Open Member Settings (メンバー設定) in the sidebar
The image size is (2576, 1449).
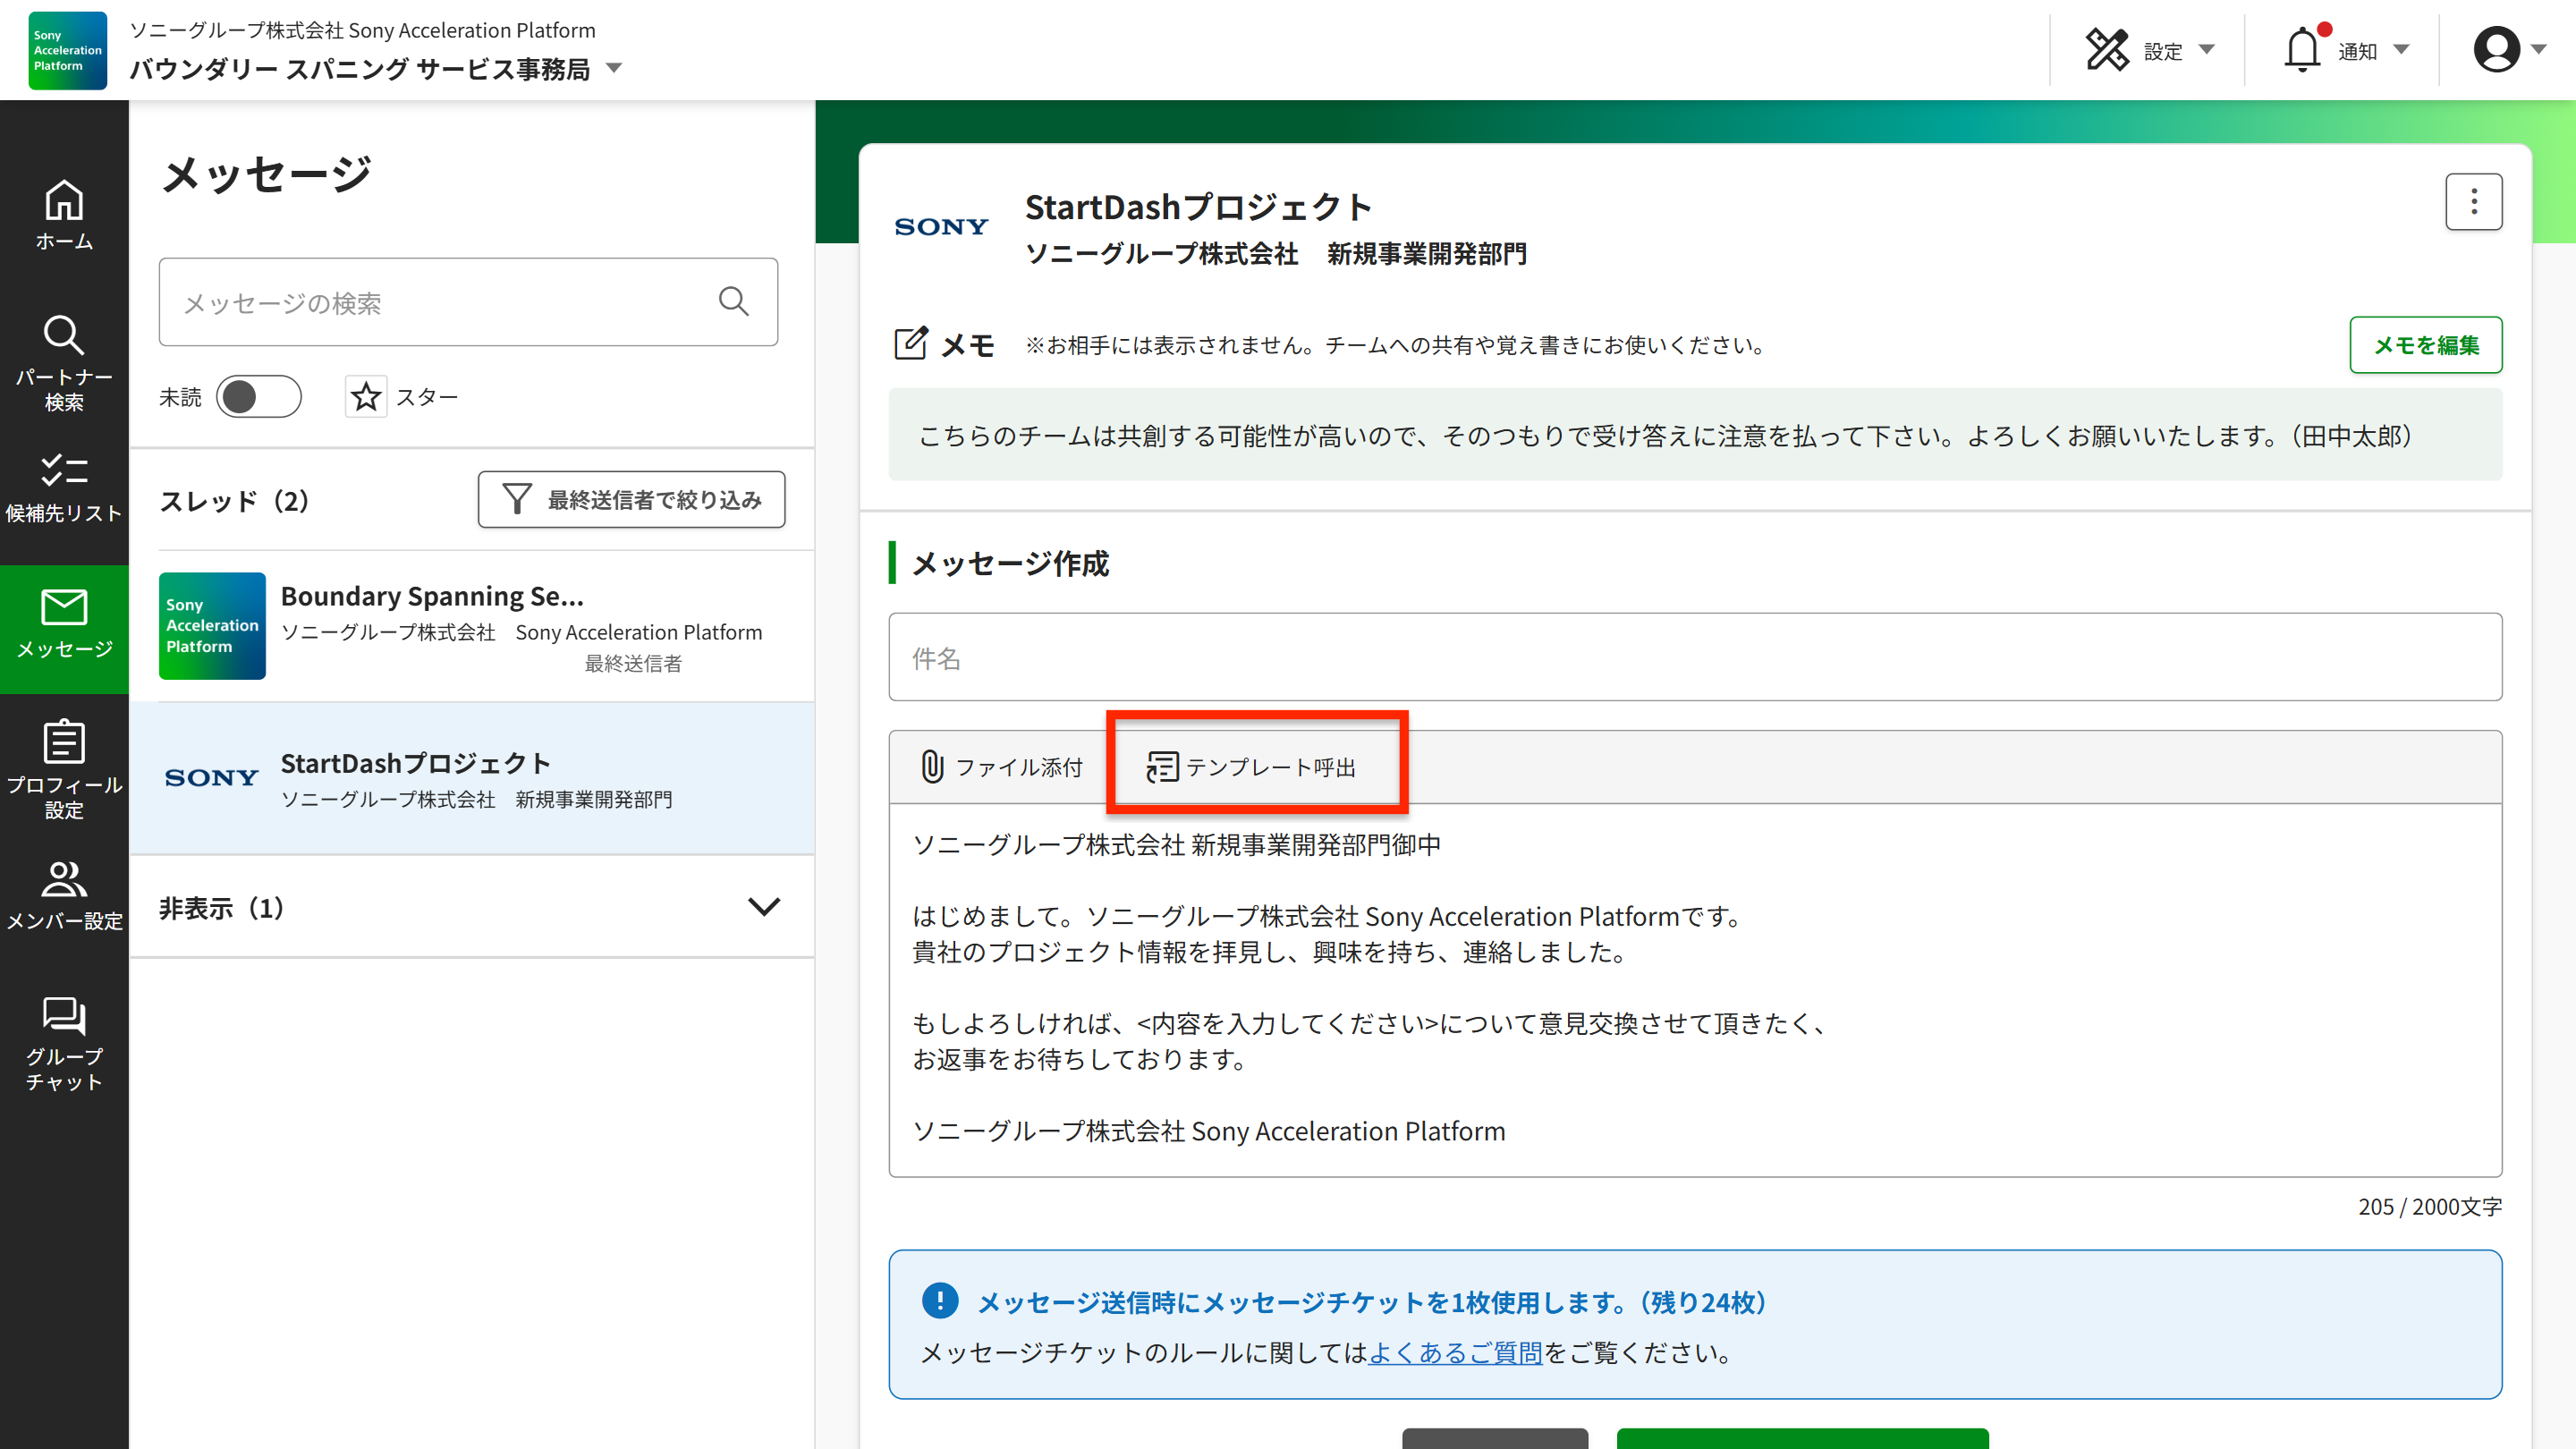click(64, 895)
